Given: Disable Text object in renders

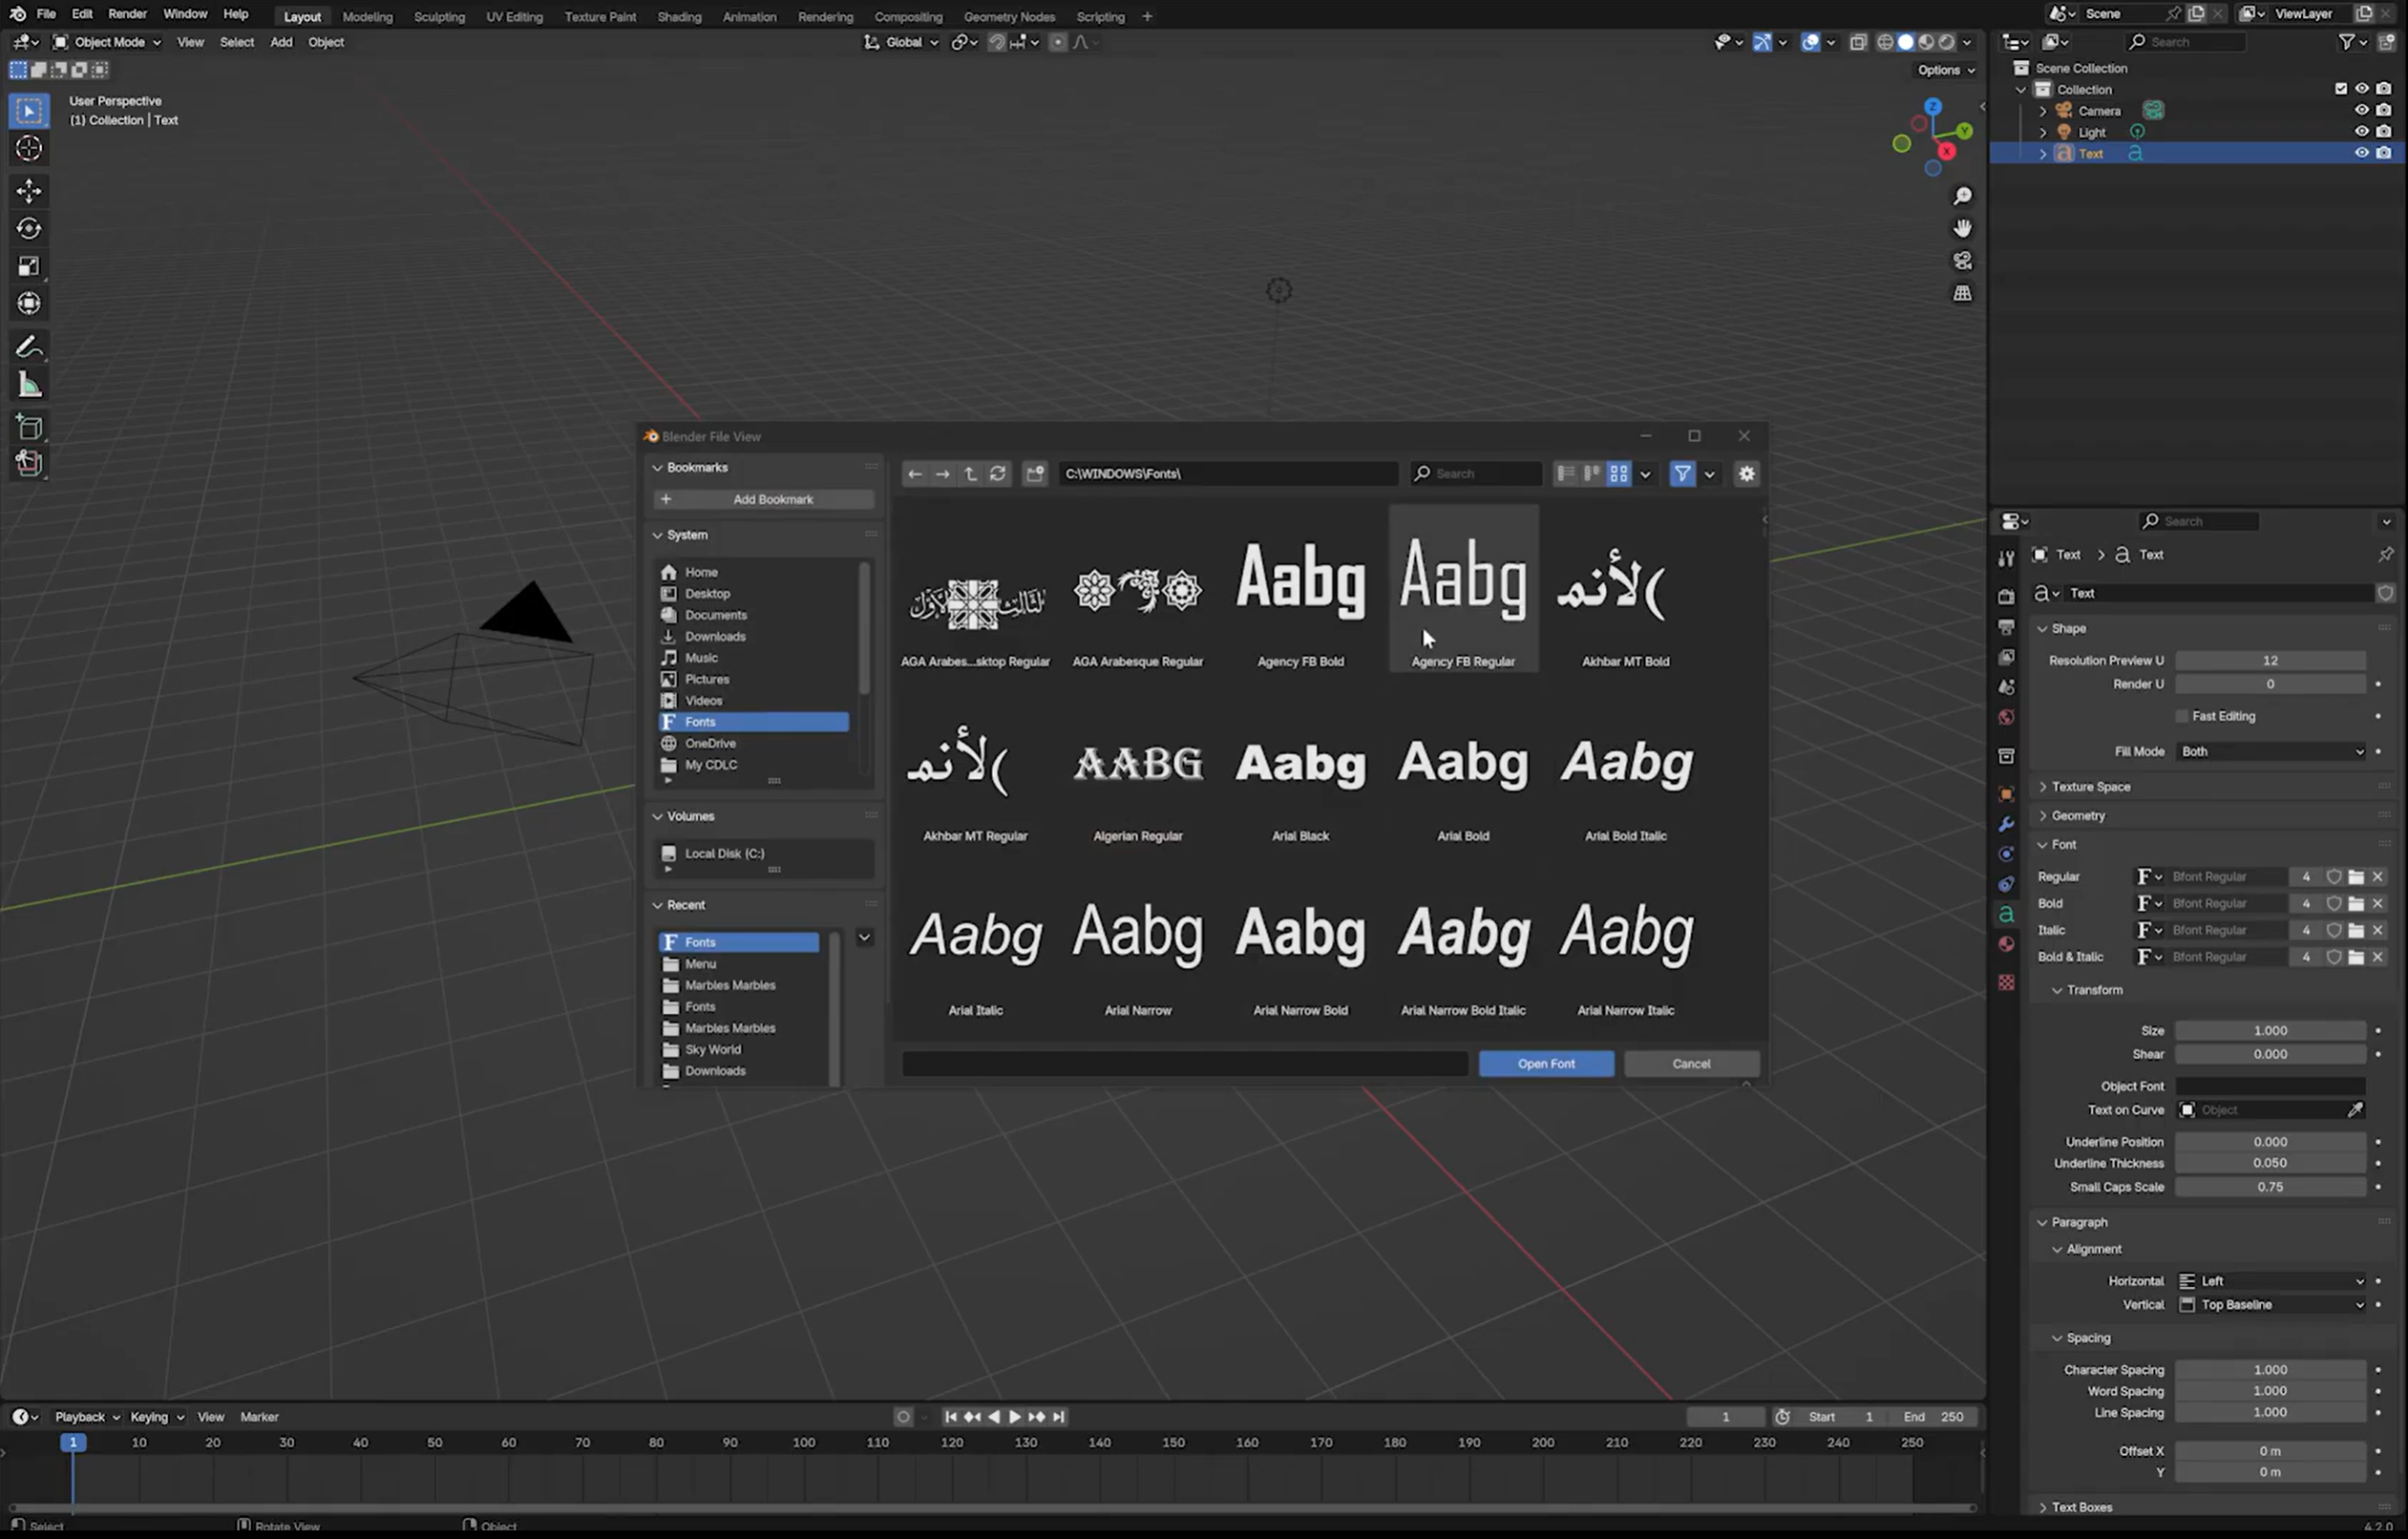Looking at the screenshot, I should pos(2384,153).
